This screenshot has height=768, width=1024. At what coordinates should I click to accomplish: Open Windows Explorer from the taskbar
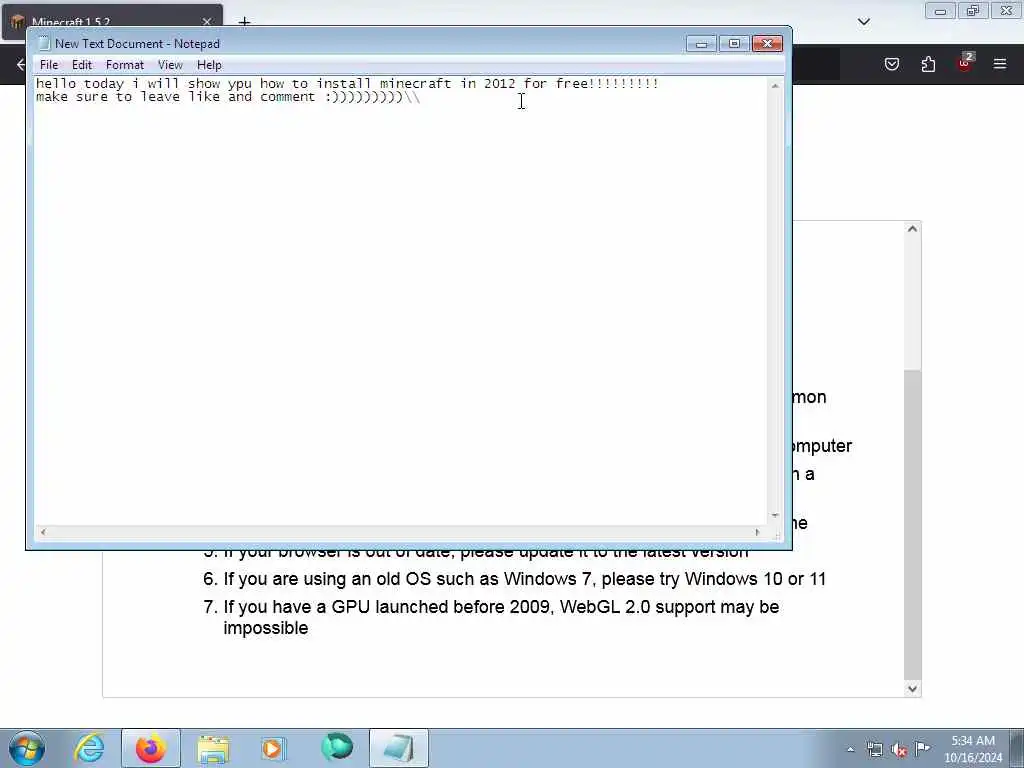pyautogui.click(x=213, y=748)
